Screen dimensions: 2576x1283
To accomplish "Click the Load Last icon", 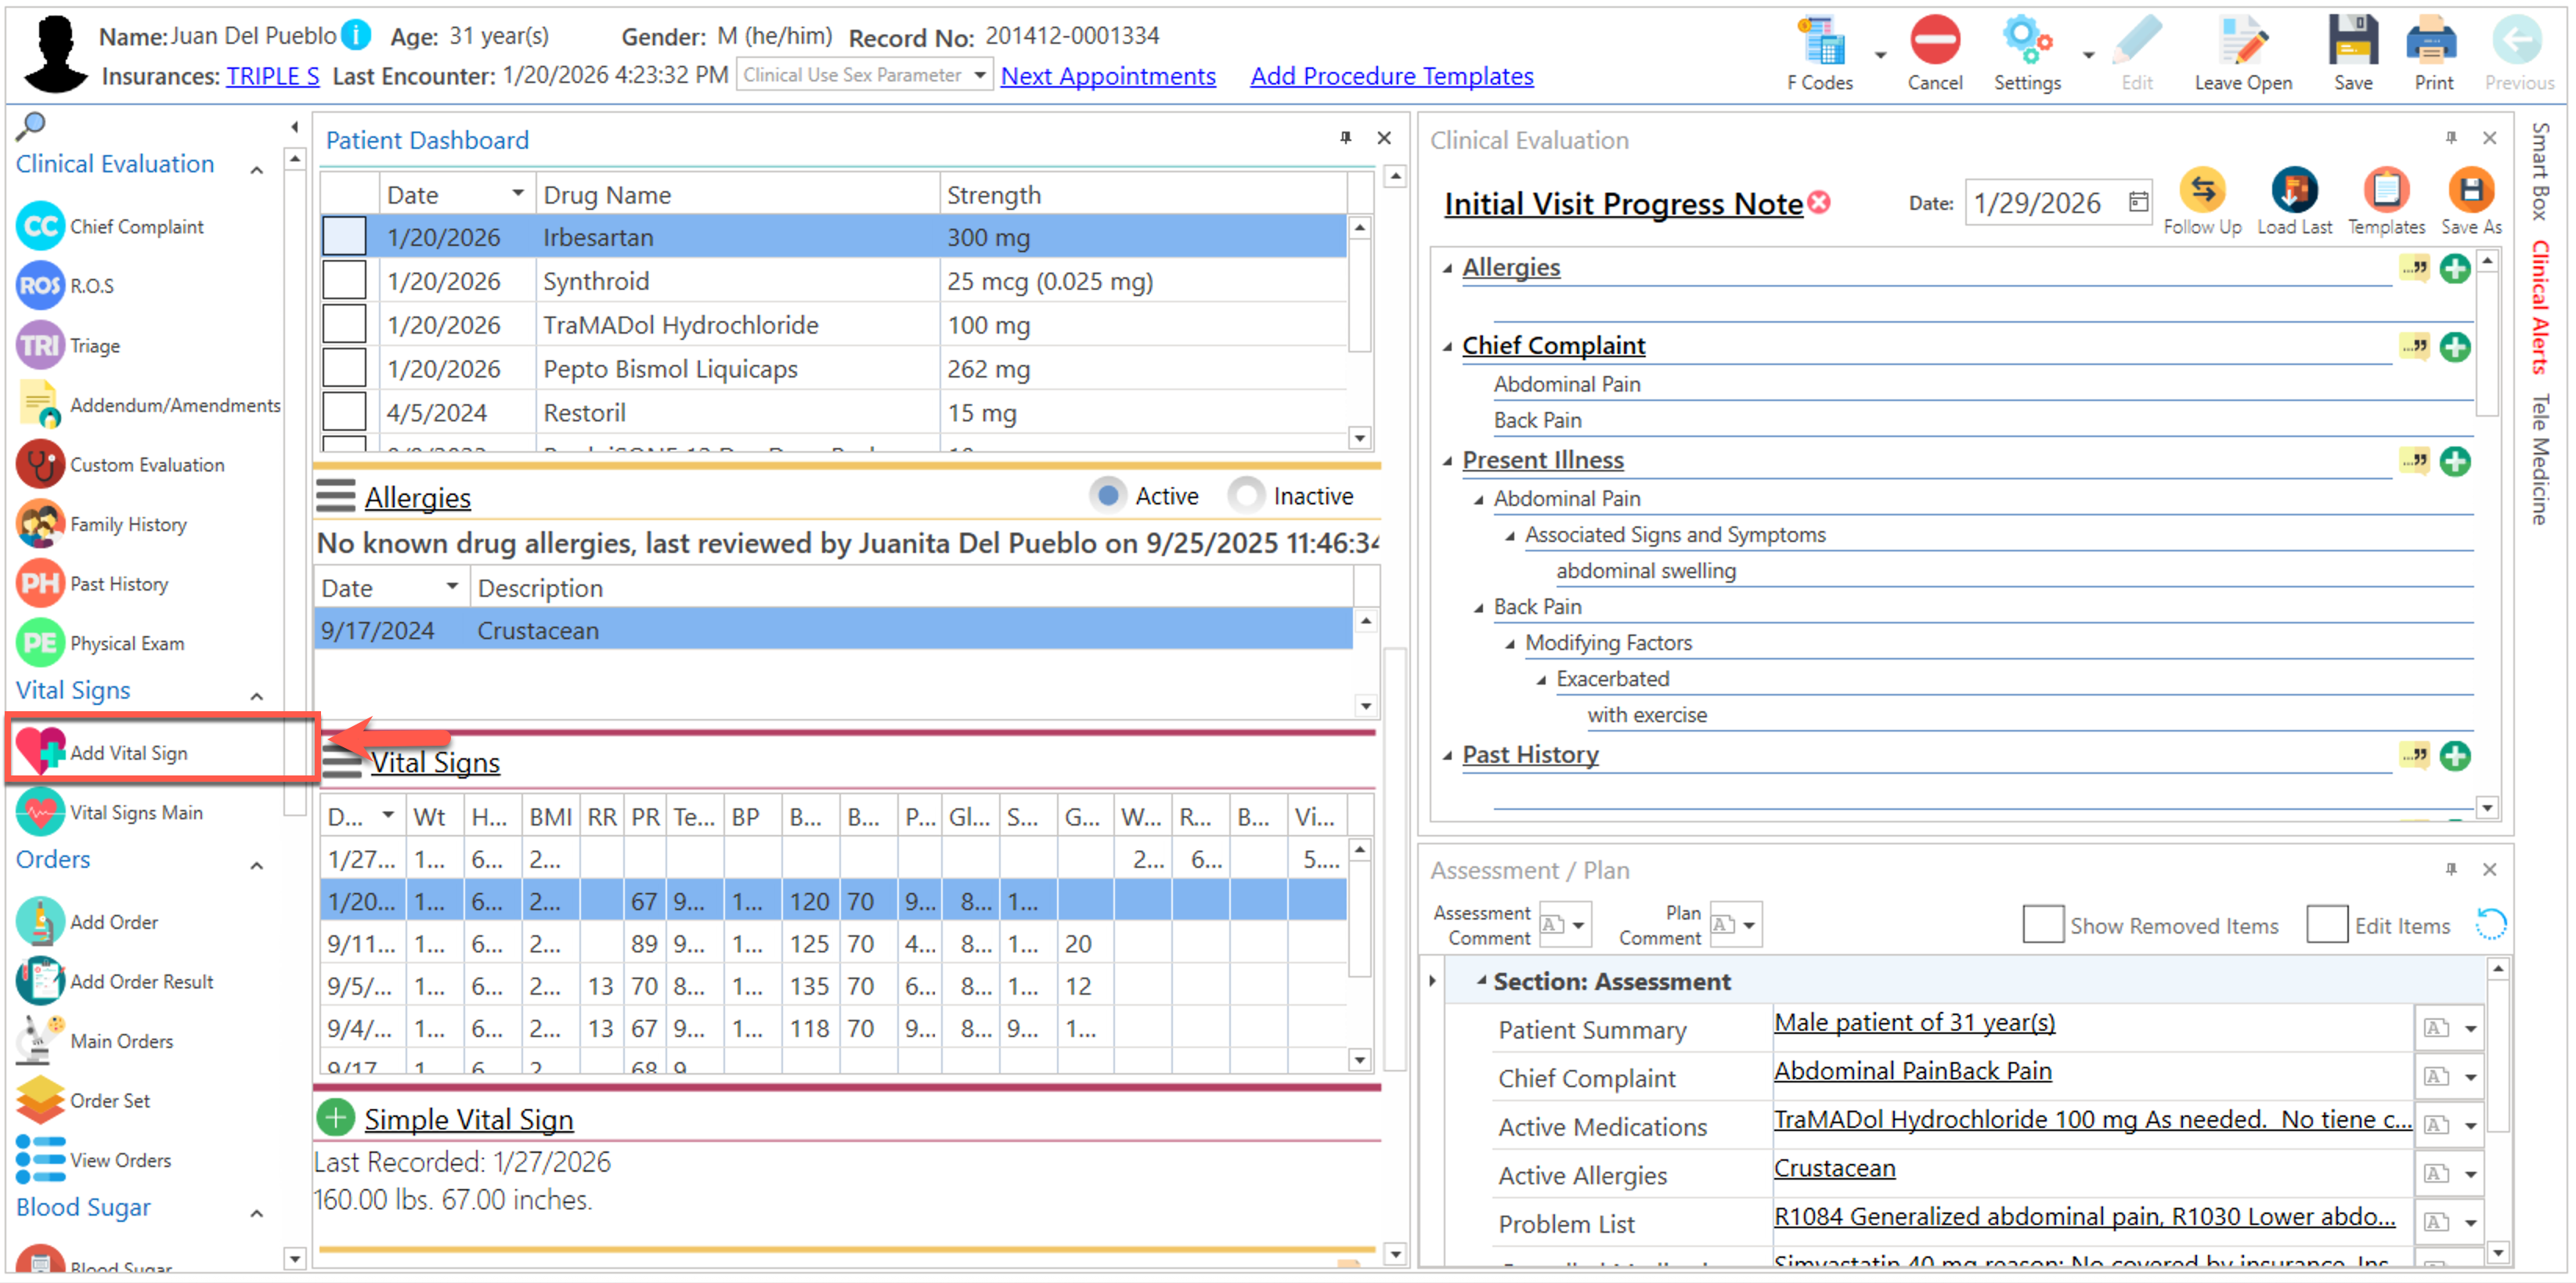I will (2293, 190).
